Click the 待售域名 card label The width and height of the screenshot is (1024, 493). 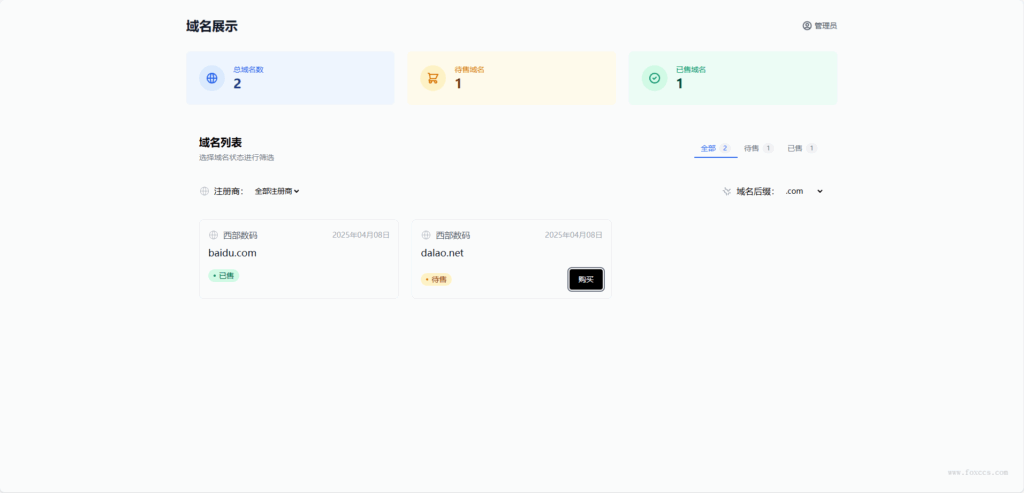[x=470, y=69]
